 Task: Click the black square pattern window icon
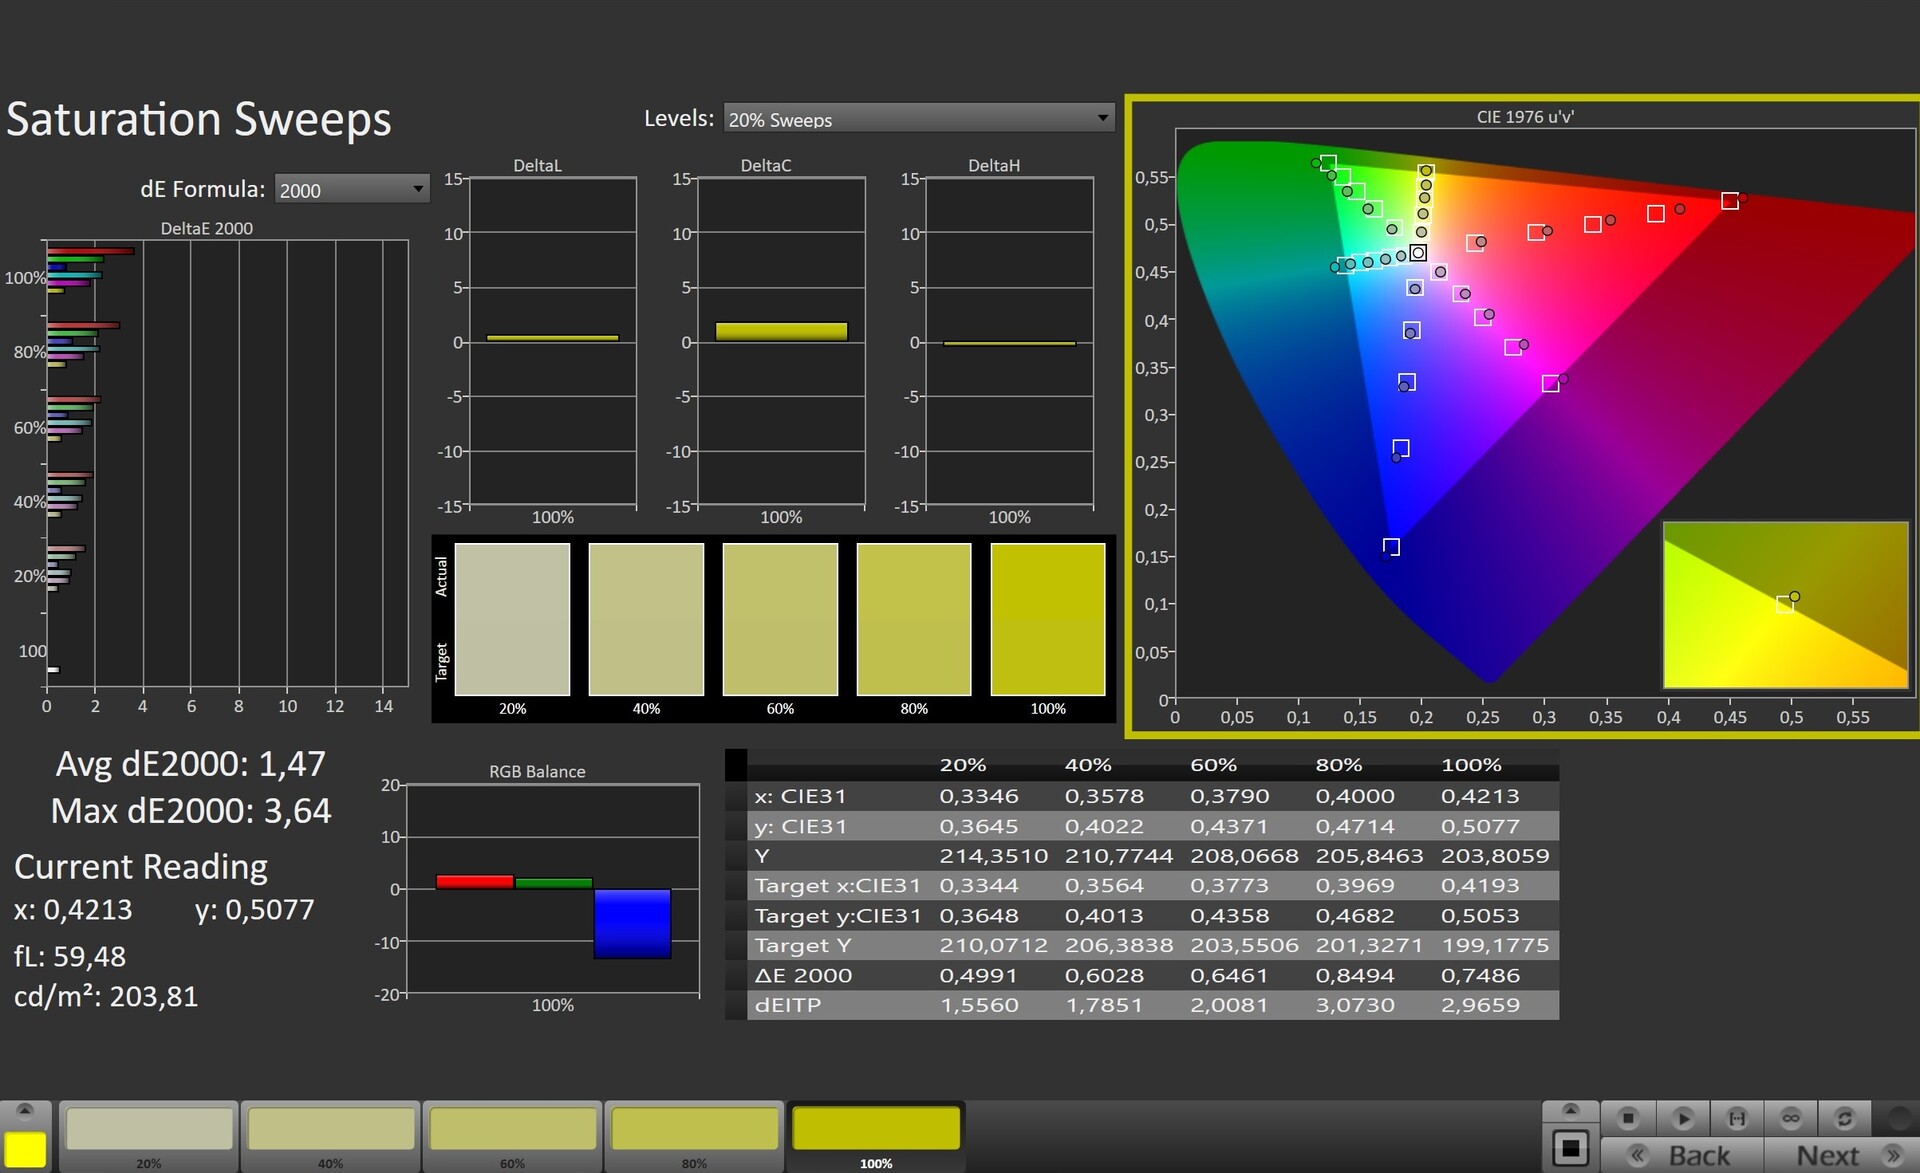coord(1570,1148)
